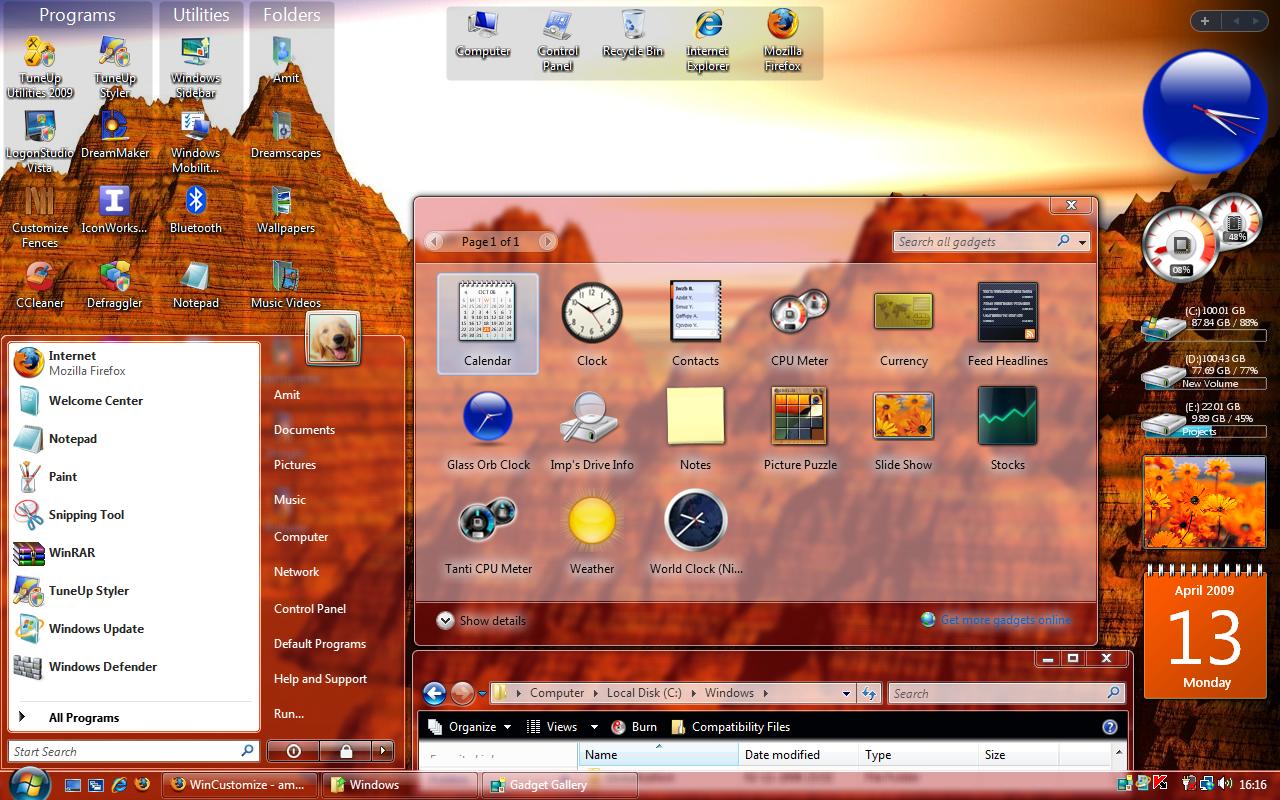Select the Defraggler desktop shortcut

pos(114,285)
